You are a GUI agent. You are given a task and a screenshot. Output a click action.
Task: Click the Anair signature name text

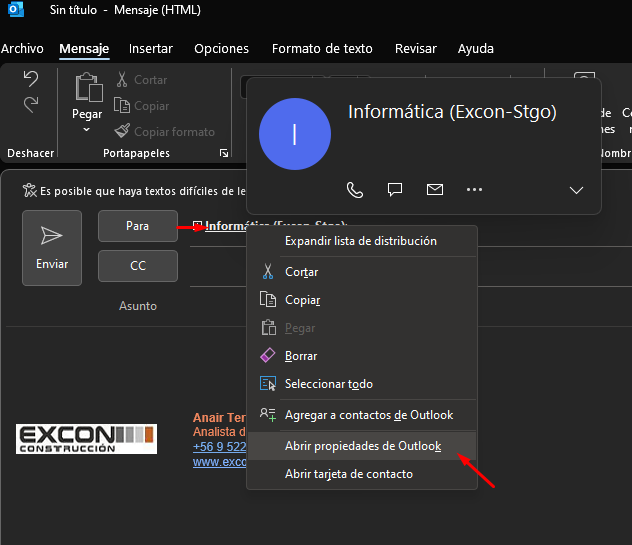pyautogui.click(x=219, y=417)
